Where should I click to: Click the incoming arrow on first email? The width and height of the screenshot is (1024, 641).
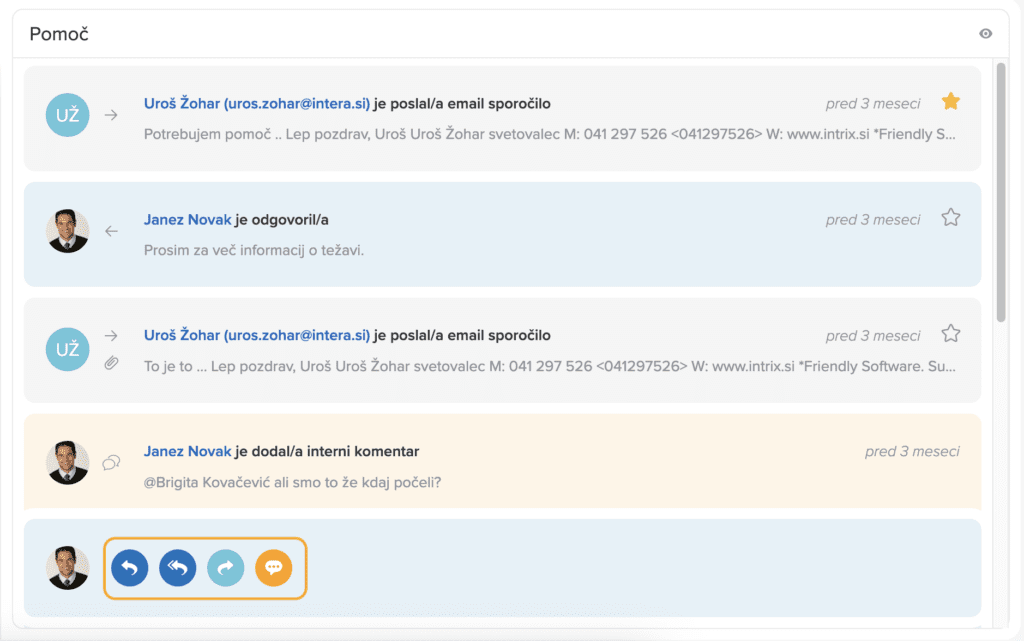(x=112, y=115)
